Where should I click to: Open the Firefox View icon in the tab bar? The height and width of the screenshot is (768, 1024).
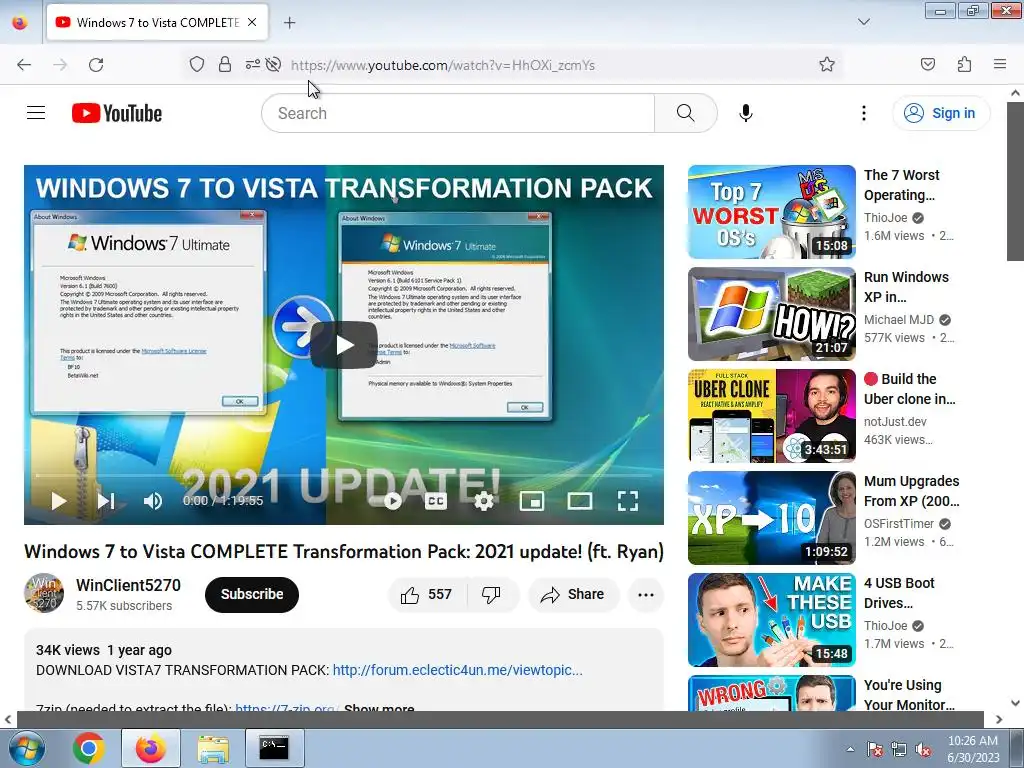point(20,22)
